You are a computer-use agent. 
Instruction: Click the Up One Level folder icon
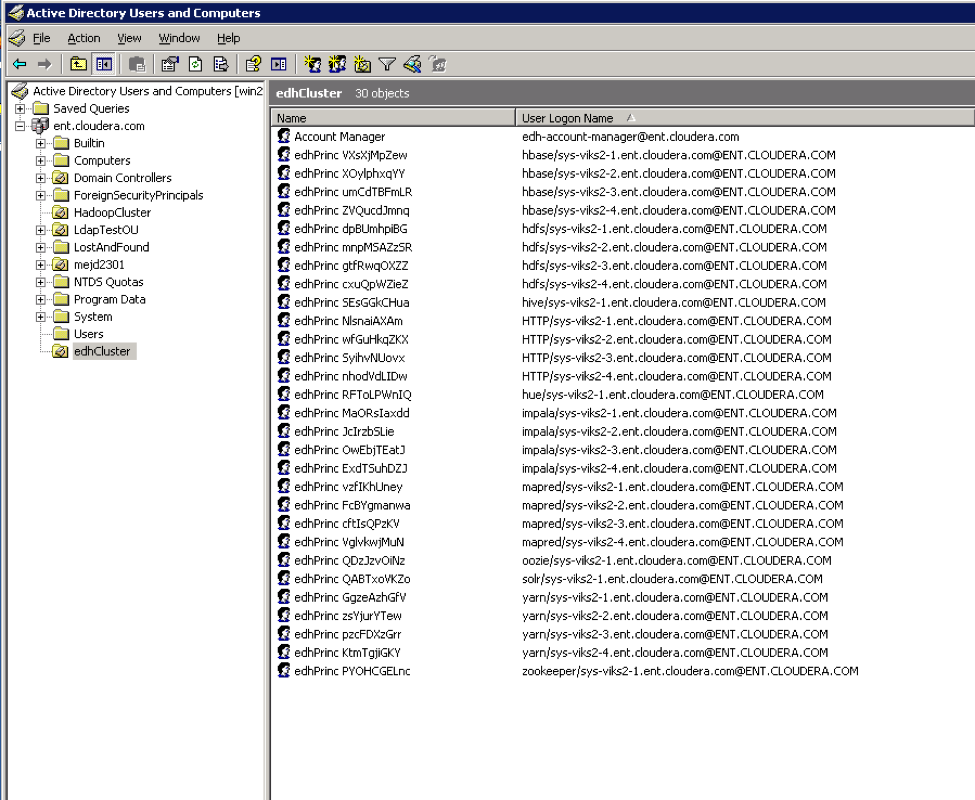tap(79, 64)
